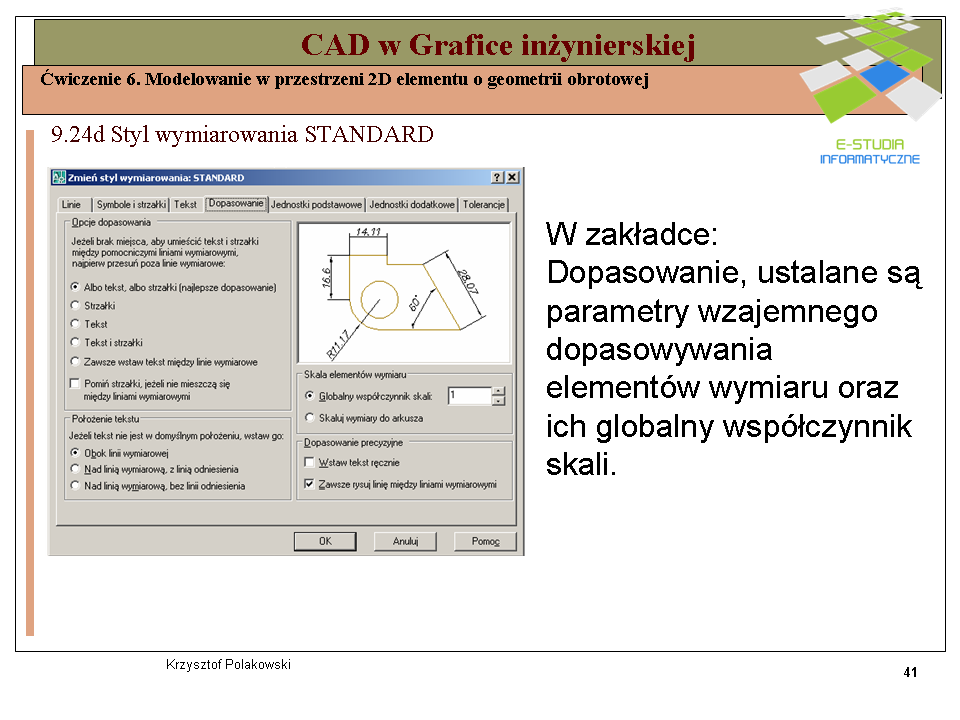Open the 'Jednostki podstawowe' tab

[317, 204]
